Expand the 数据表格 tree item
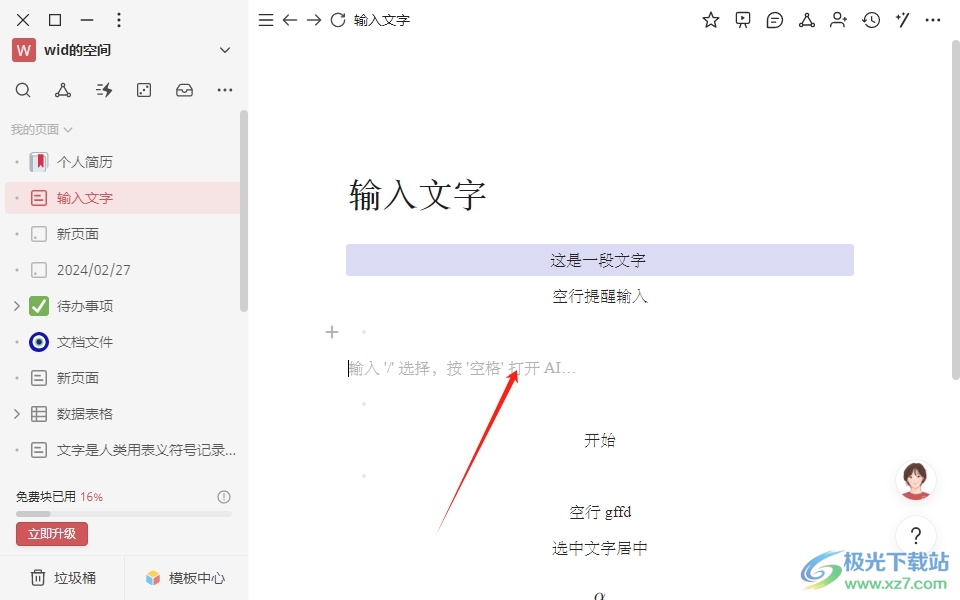960x600 pixels. pyautogui.click(x=17, y=414)
